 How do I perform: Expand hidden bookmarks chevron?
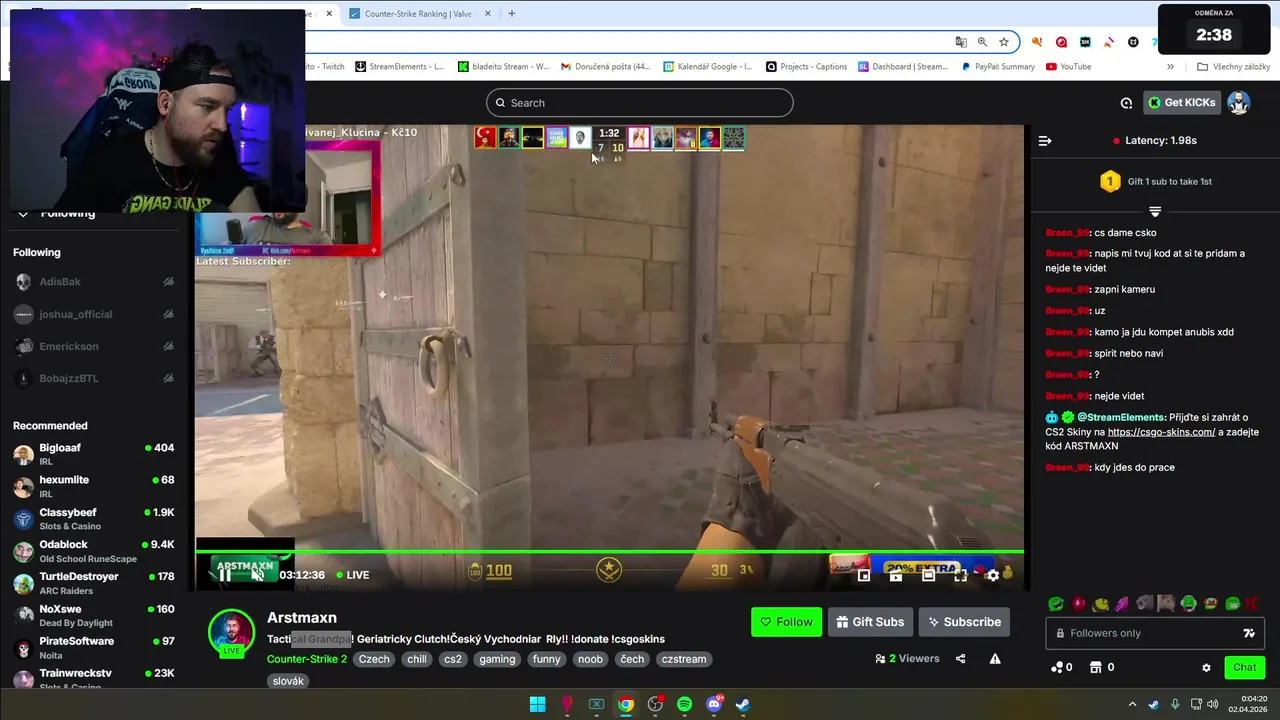[1170, 67]
